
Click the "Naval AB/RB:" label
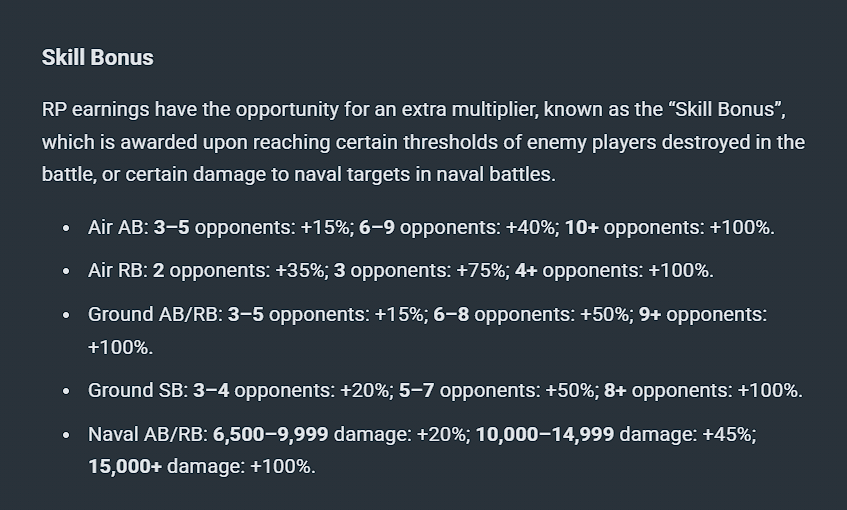click(x=148, y=434)
